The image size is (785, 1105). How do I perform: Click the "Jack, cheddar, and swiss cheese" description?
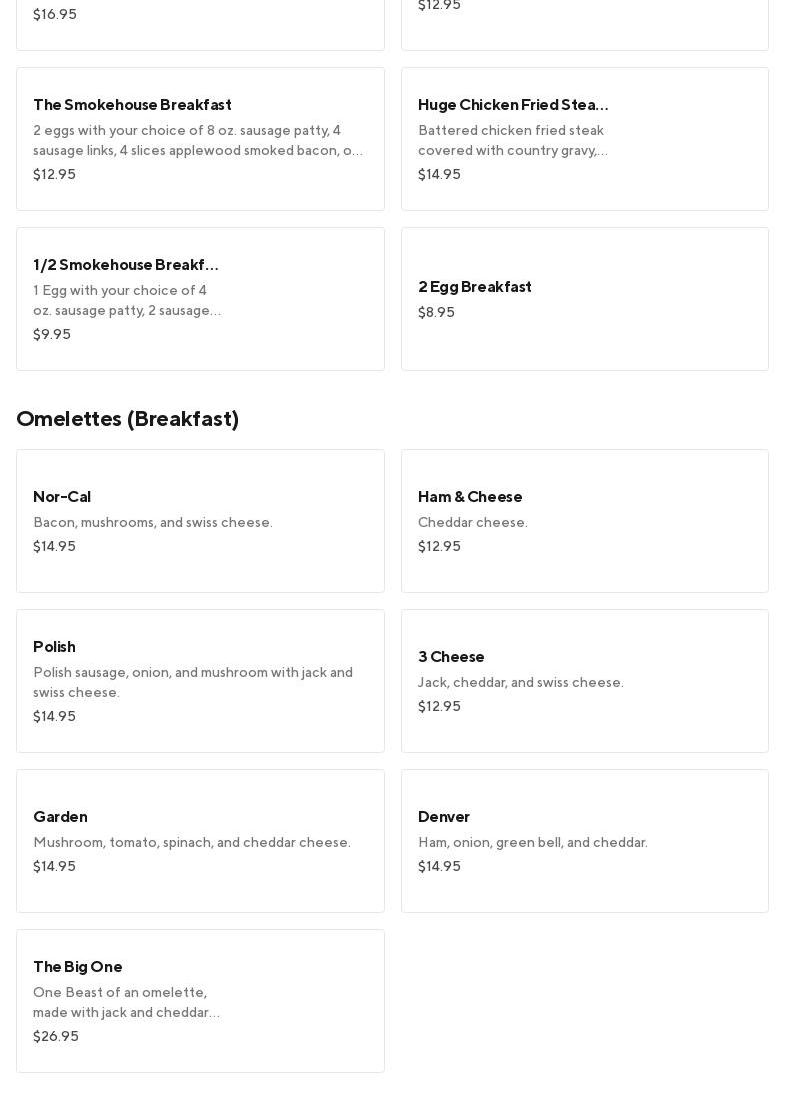coord(520,682)
